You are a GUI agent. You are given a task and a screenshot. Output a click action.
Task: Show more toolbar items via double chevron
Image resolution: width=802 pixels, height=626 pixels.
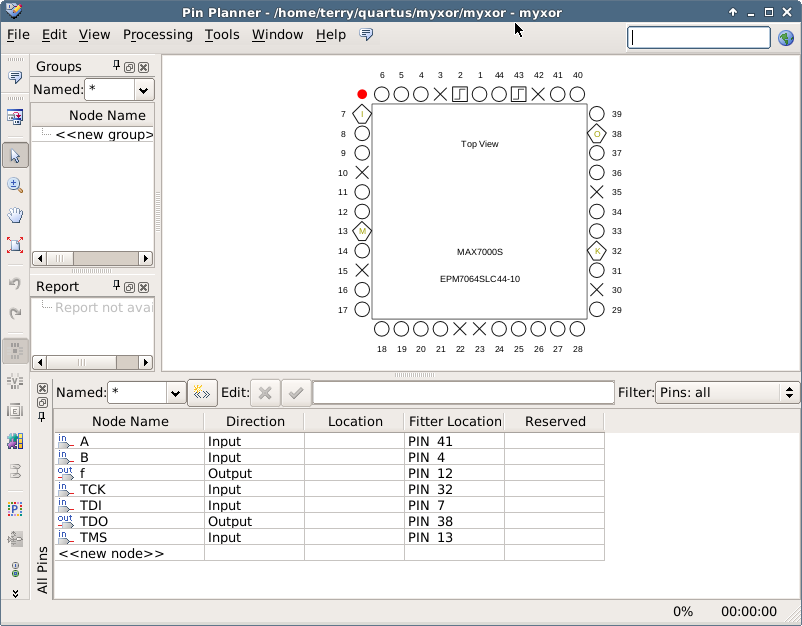click(15, 593)
